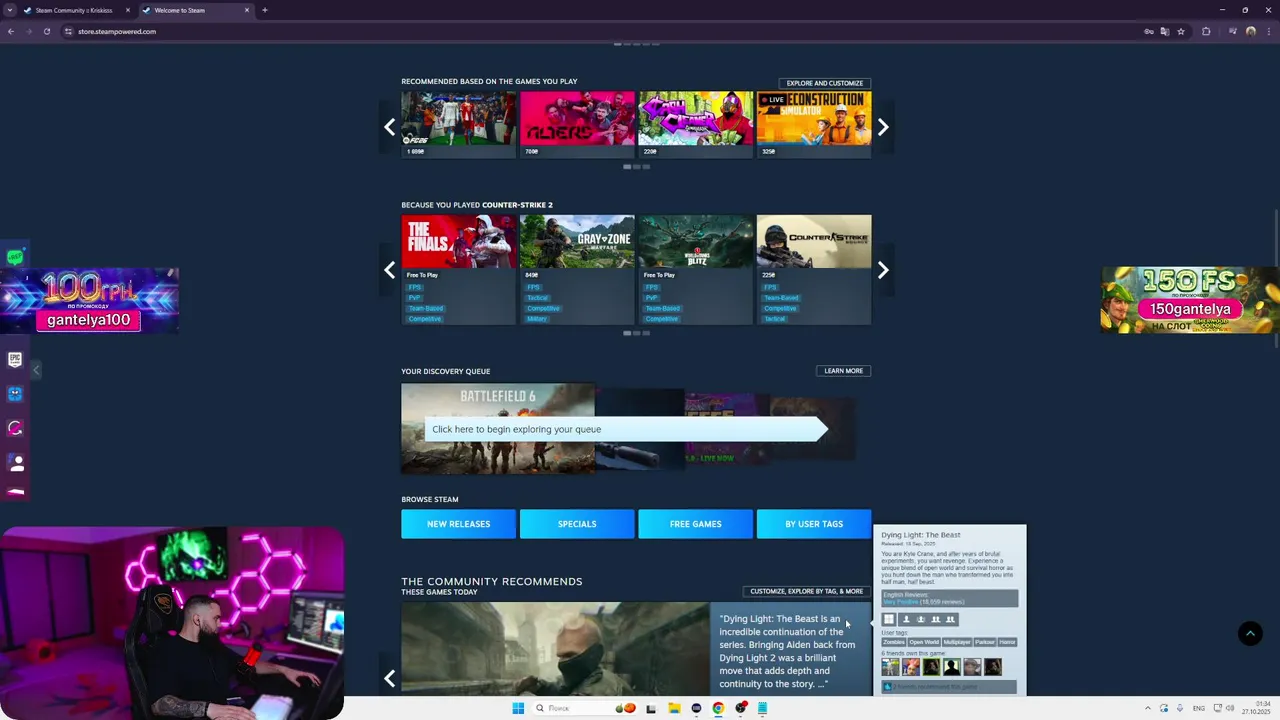Click Explore and Customize button
The width and height of the screenshot is (1280, 720).
coord(825,83)
